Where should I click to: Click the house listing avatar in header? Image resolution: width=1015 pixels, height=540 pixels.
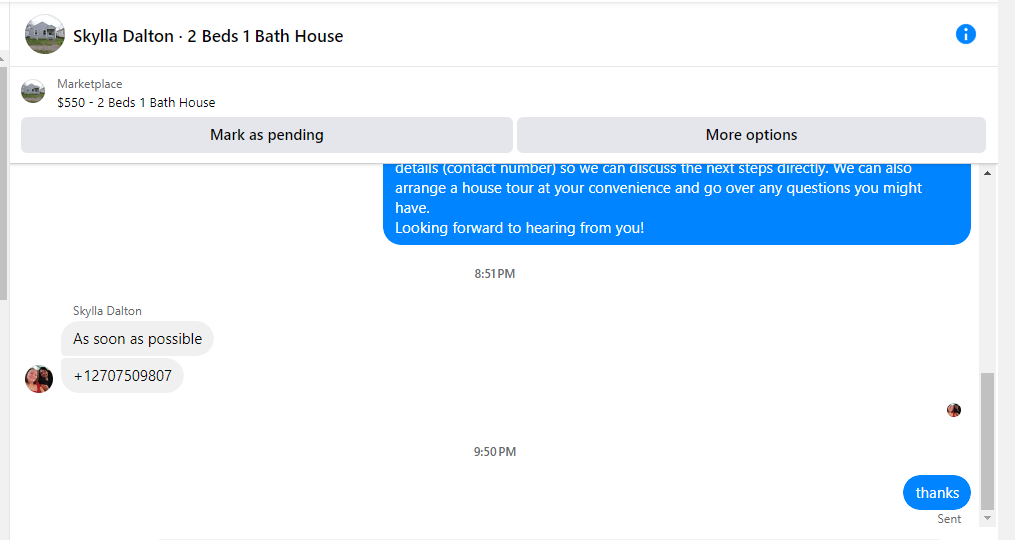pyautogui.click(x=45, y=34)
